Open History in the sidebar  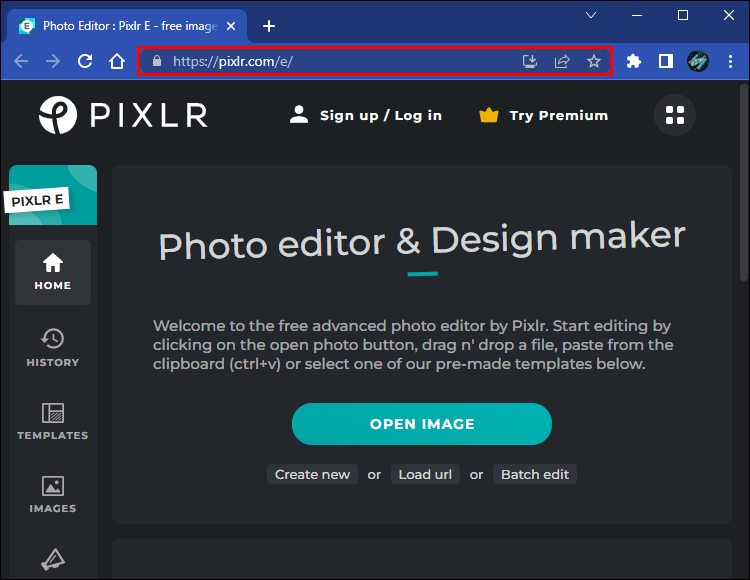point(53,347)
